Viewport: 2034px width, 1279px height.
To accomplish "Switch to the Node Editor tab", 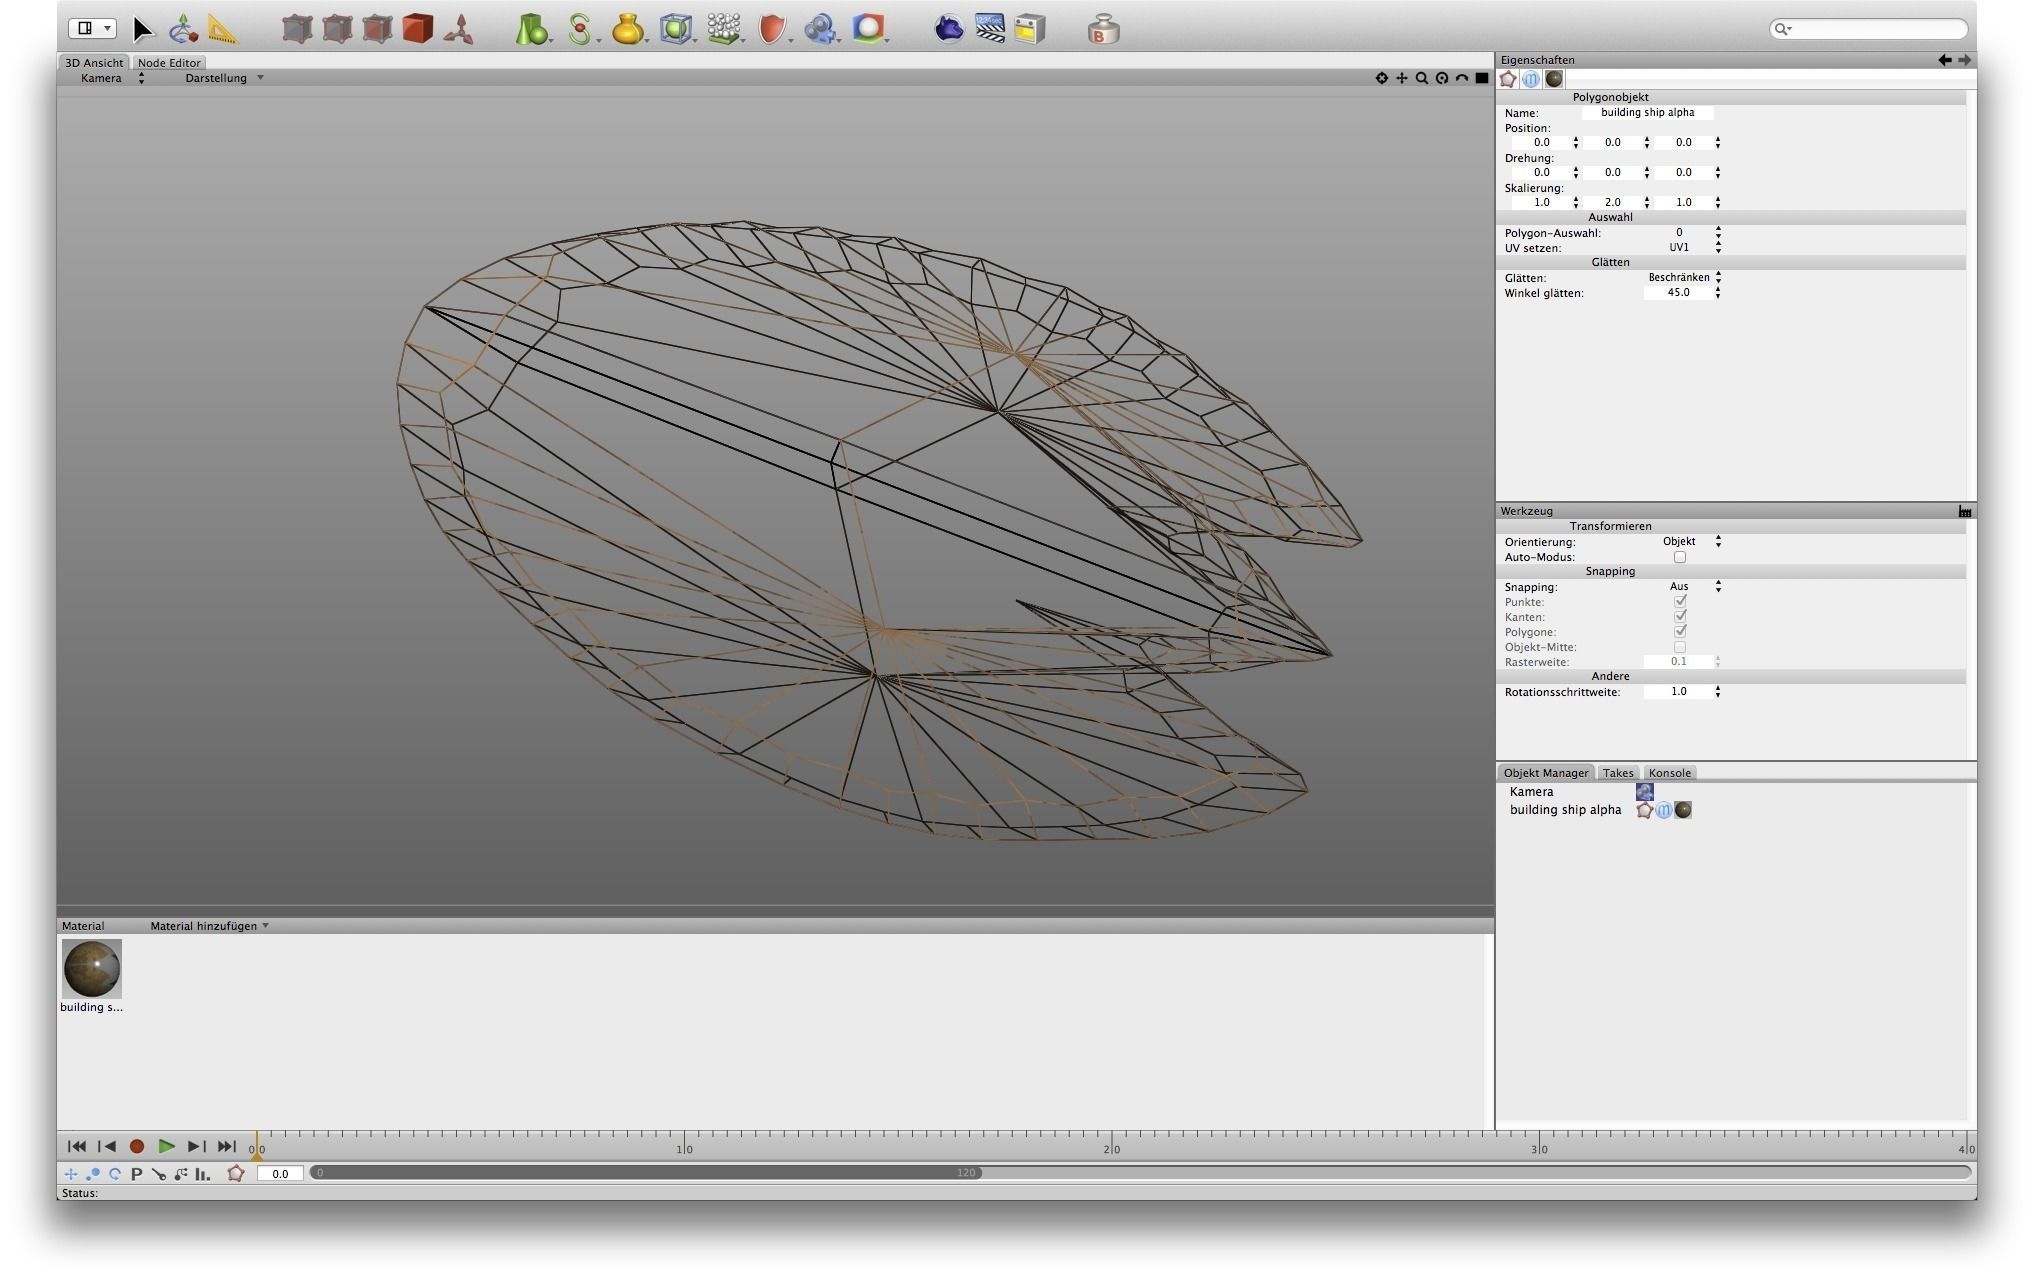I will tap(169, 62).
